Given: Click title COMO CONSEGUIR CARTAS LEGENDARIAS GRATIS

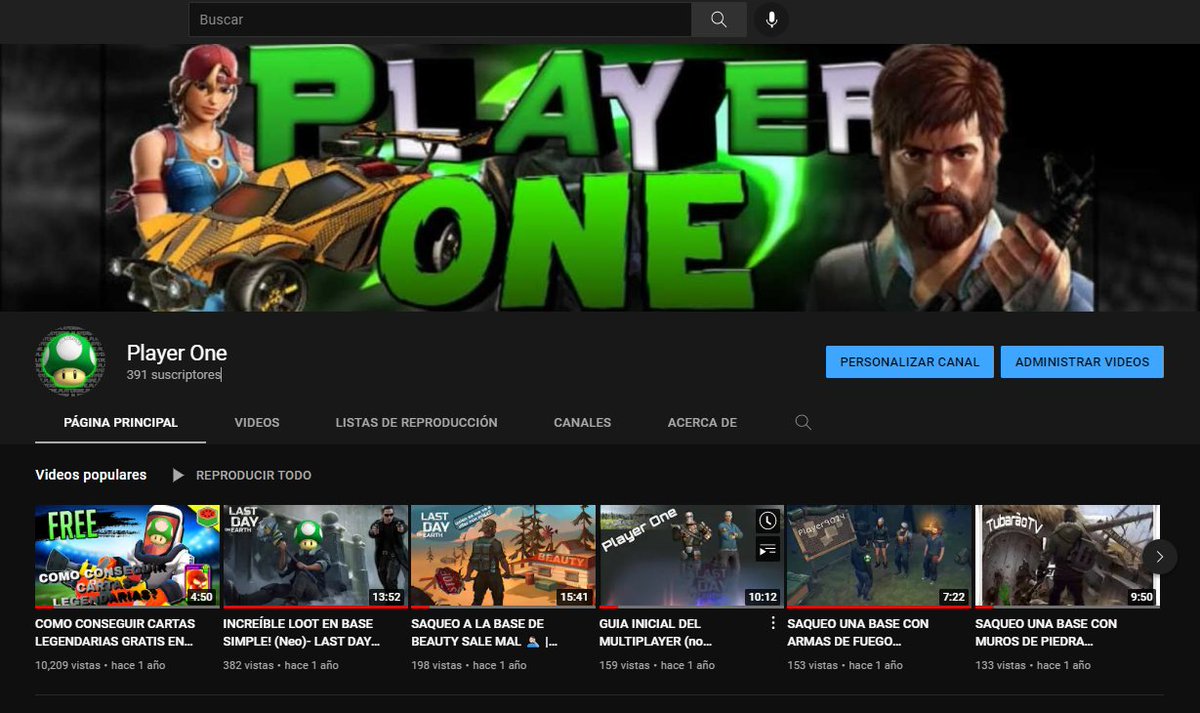Looking at the screenshot, I should [116, 632].
